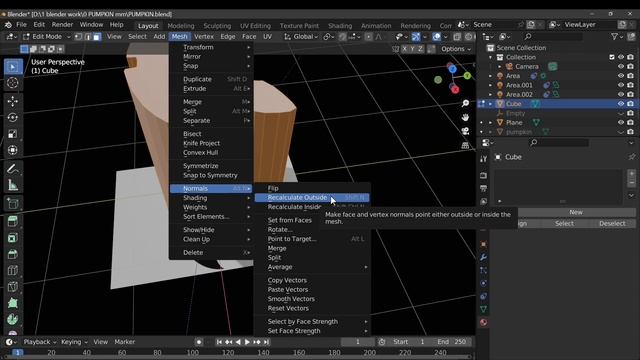Switch to the Sculpting workspace tab
Screen dimensions: 640x360
[x=217, y=26]
